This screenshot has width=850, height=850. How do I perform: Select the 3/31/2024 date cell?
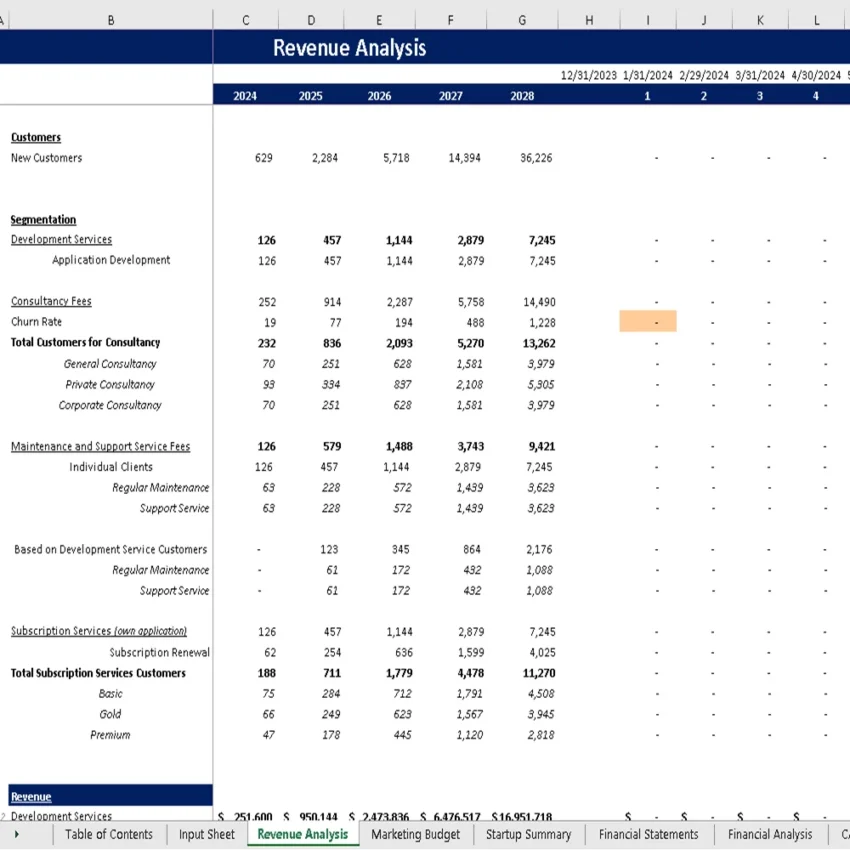click(x=760, y=75)
